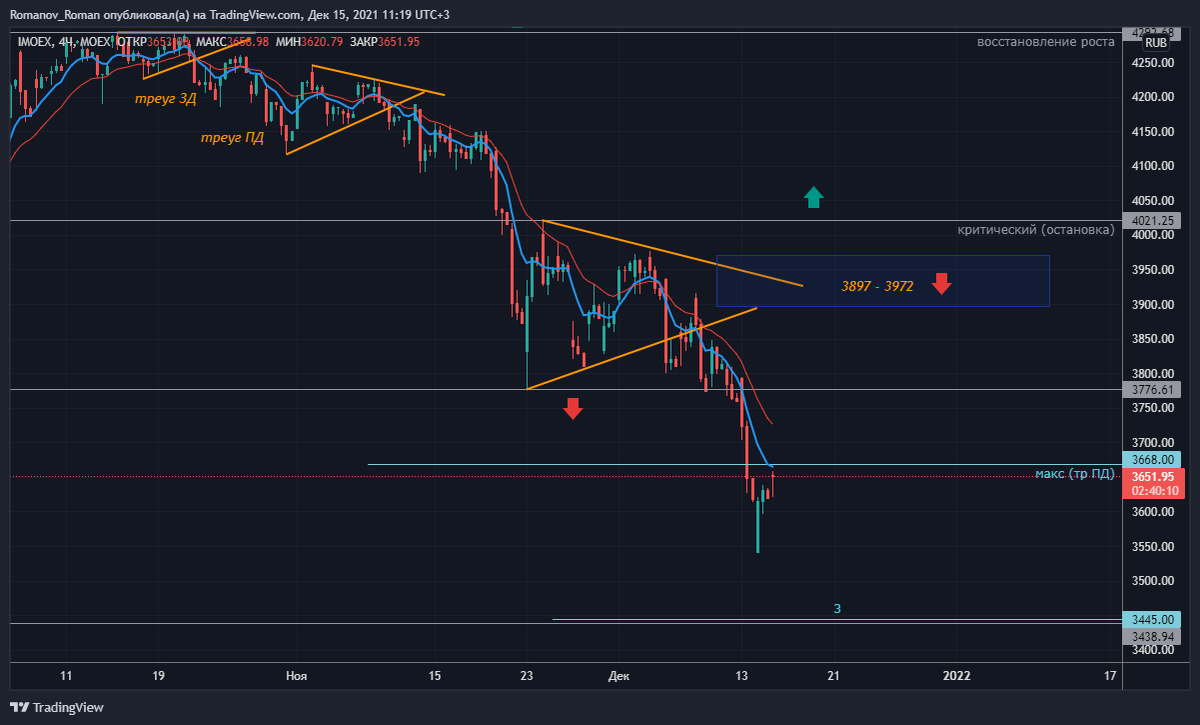Screen dimensions: 1200x725
Task: Click the 4100.00 price axis tick
Action: (x=1152, y=166)
